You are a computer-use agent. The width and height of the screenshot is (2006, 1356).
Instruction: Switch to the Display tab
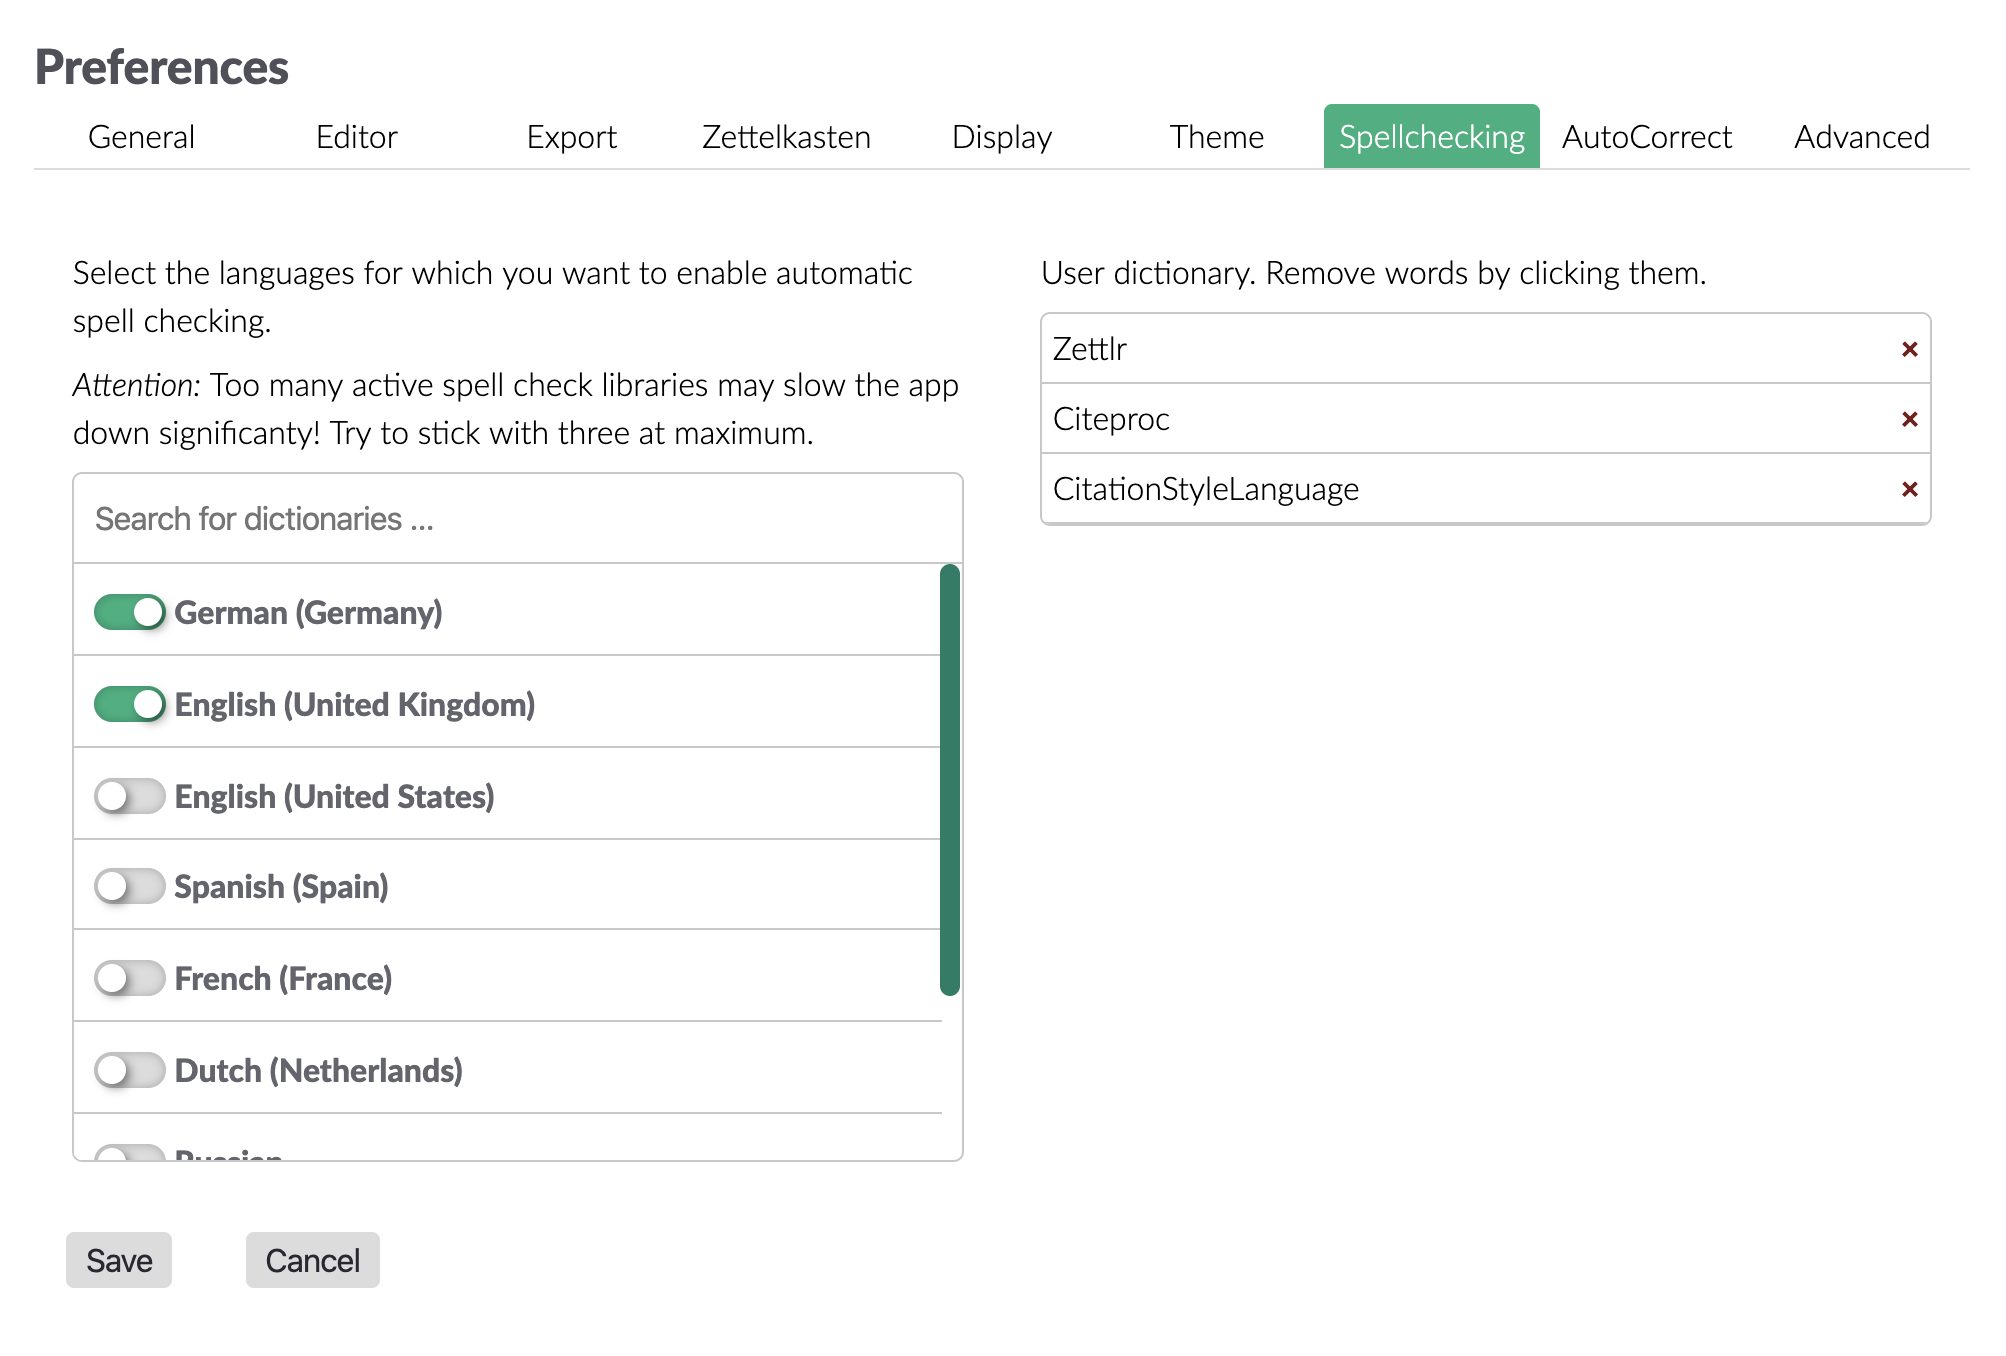pyautogui.click(x=1002, y=137)
